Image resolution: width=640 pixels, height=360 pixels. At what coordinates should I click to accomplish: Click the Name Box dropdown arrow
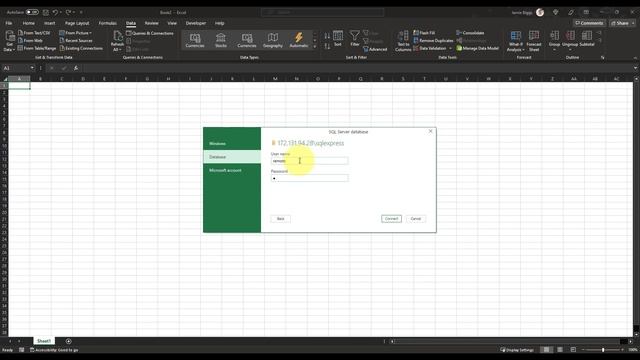[x=32, y=68]
